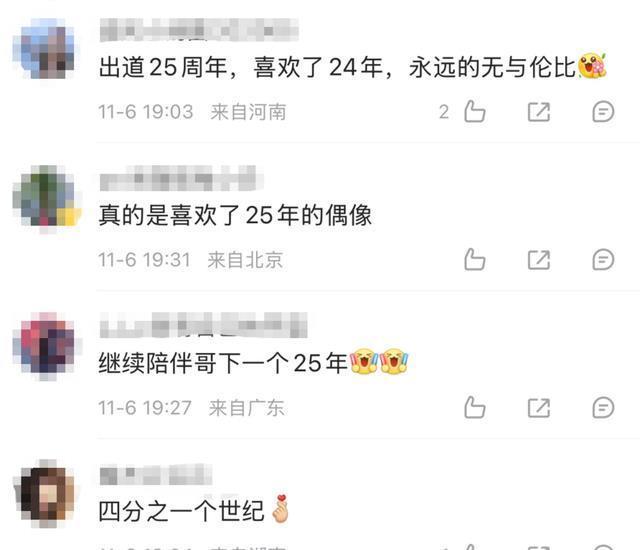Select the comment text 四分之一个世纪
The height and width of the screenshot is (550, 640).
click(x=181, y=511)
